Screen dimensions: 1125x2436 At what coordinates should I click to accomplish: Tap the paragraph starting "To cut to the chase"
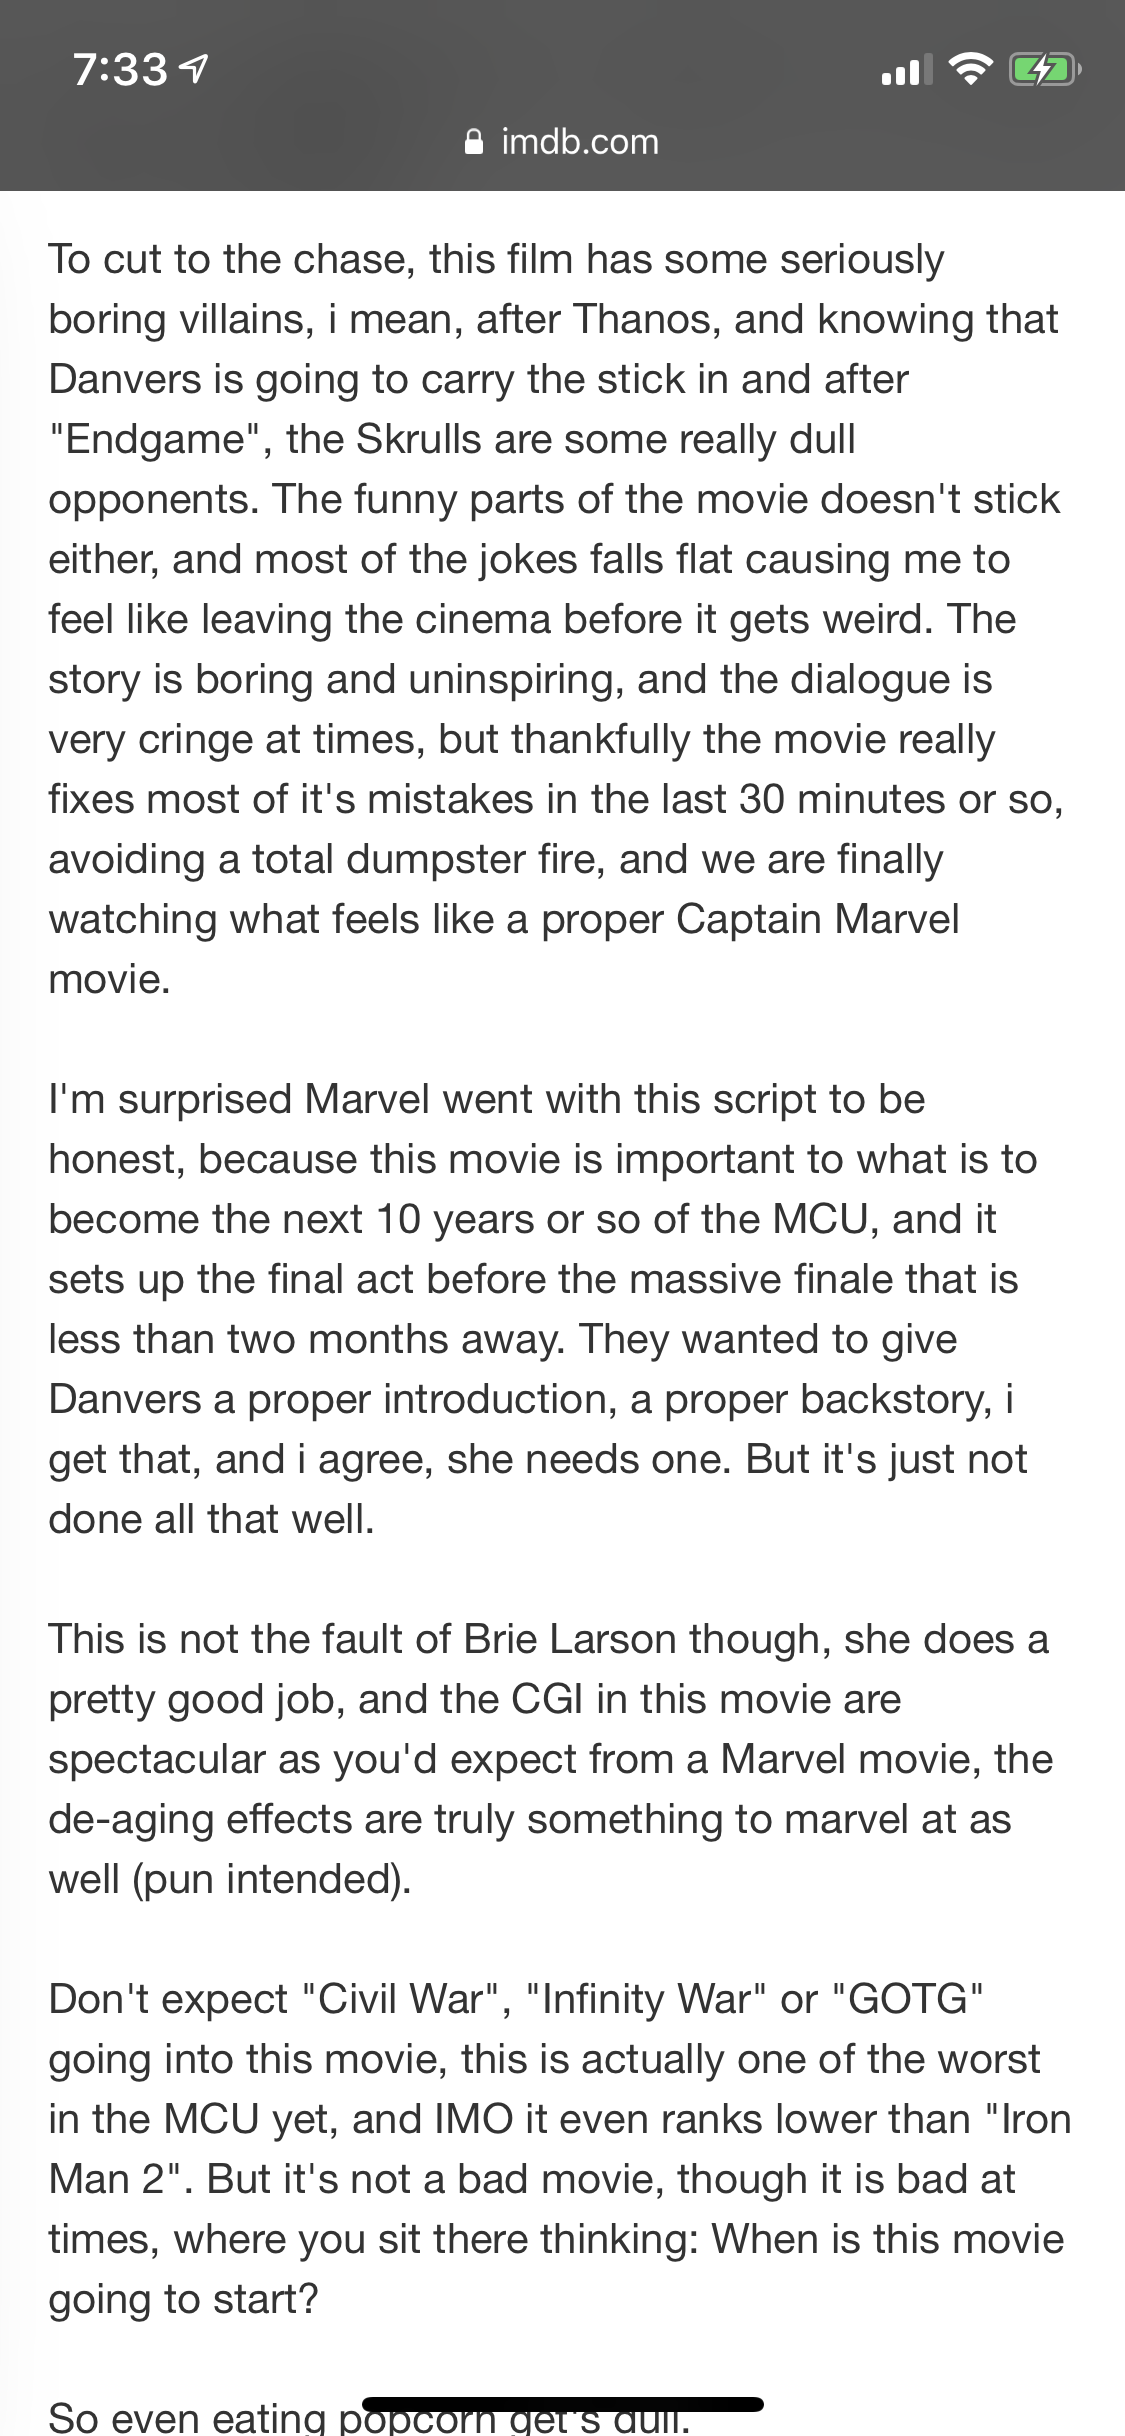click(x=555, y=619)
